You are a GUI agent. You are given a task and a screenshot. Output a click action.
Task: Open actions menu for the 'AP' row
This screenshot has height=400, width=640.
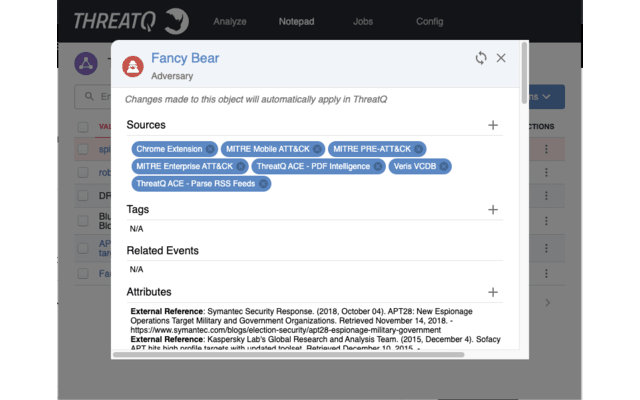tap(546, 248)
